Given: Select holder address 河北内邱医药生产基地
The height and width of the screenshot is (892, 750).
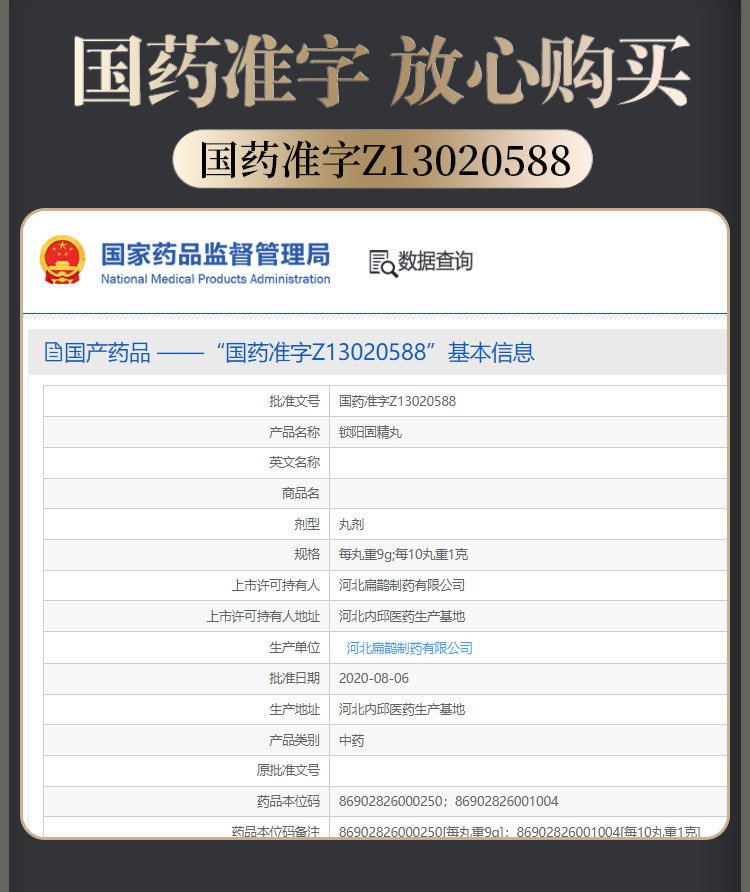Looking at the screenshot, I should pos(402,616).
